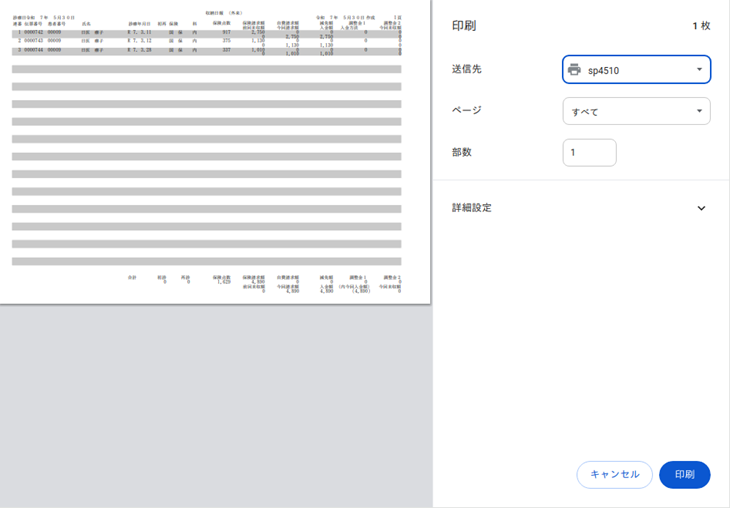This screenshot has width=730, height=508.
Task: Click the 収納日報 title in the preview
Action: tap(217, 13)
